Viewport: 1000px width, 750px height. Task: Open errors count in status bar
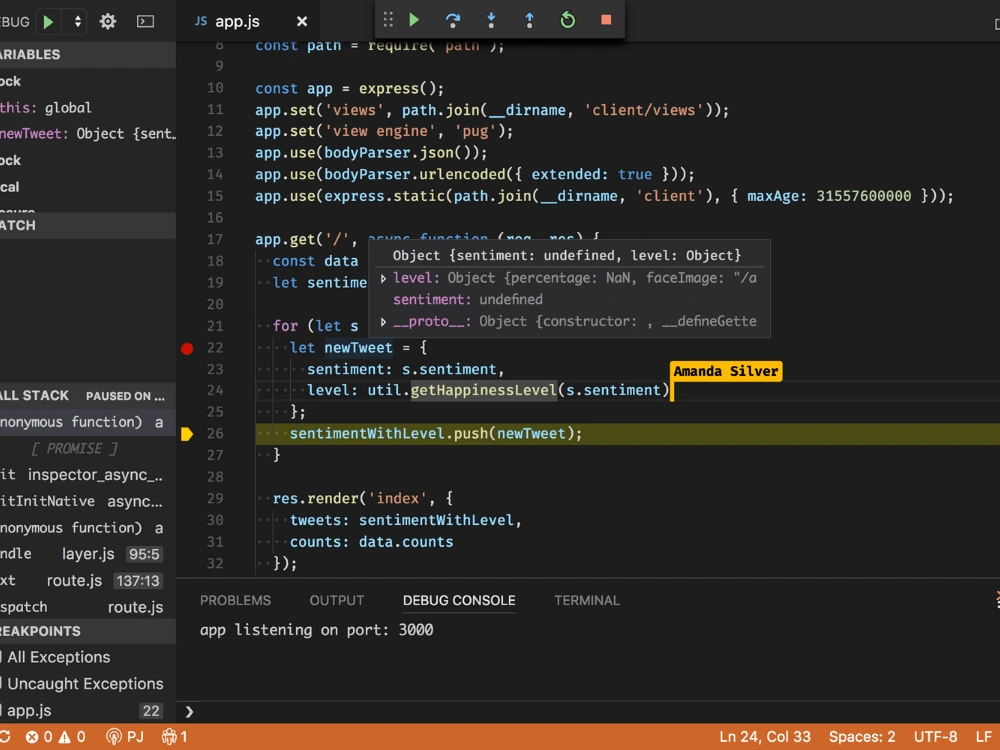click(40, 737)
